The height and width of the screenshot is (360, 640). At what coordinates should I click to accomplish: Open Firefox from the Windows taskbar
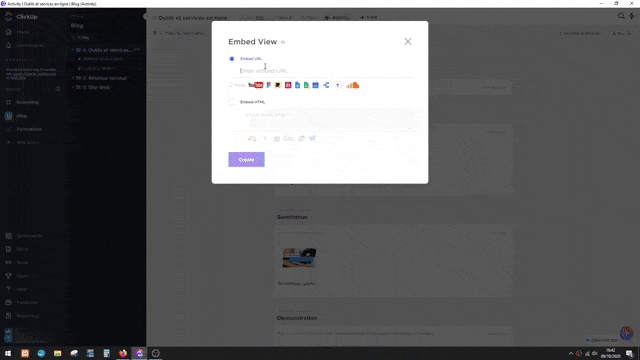click(x=123, y=353)
